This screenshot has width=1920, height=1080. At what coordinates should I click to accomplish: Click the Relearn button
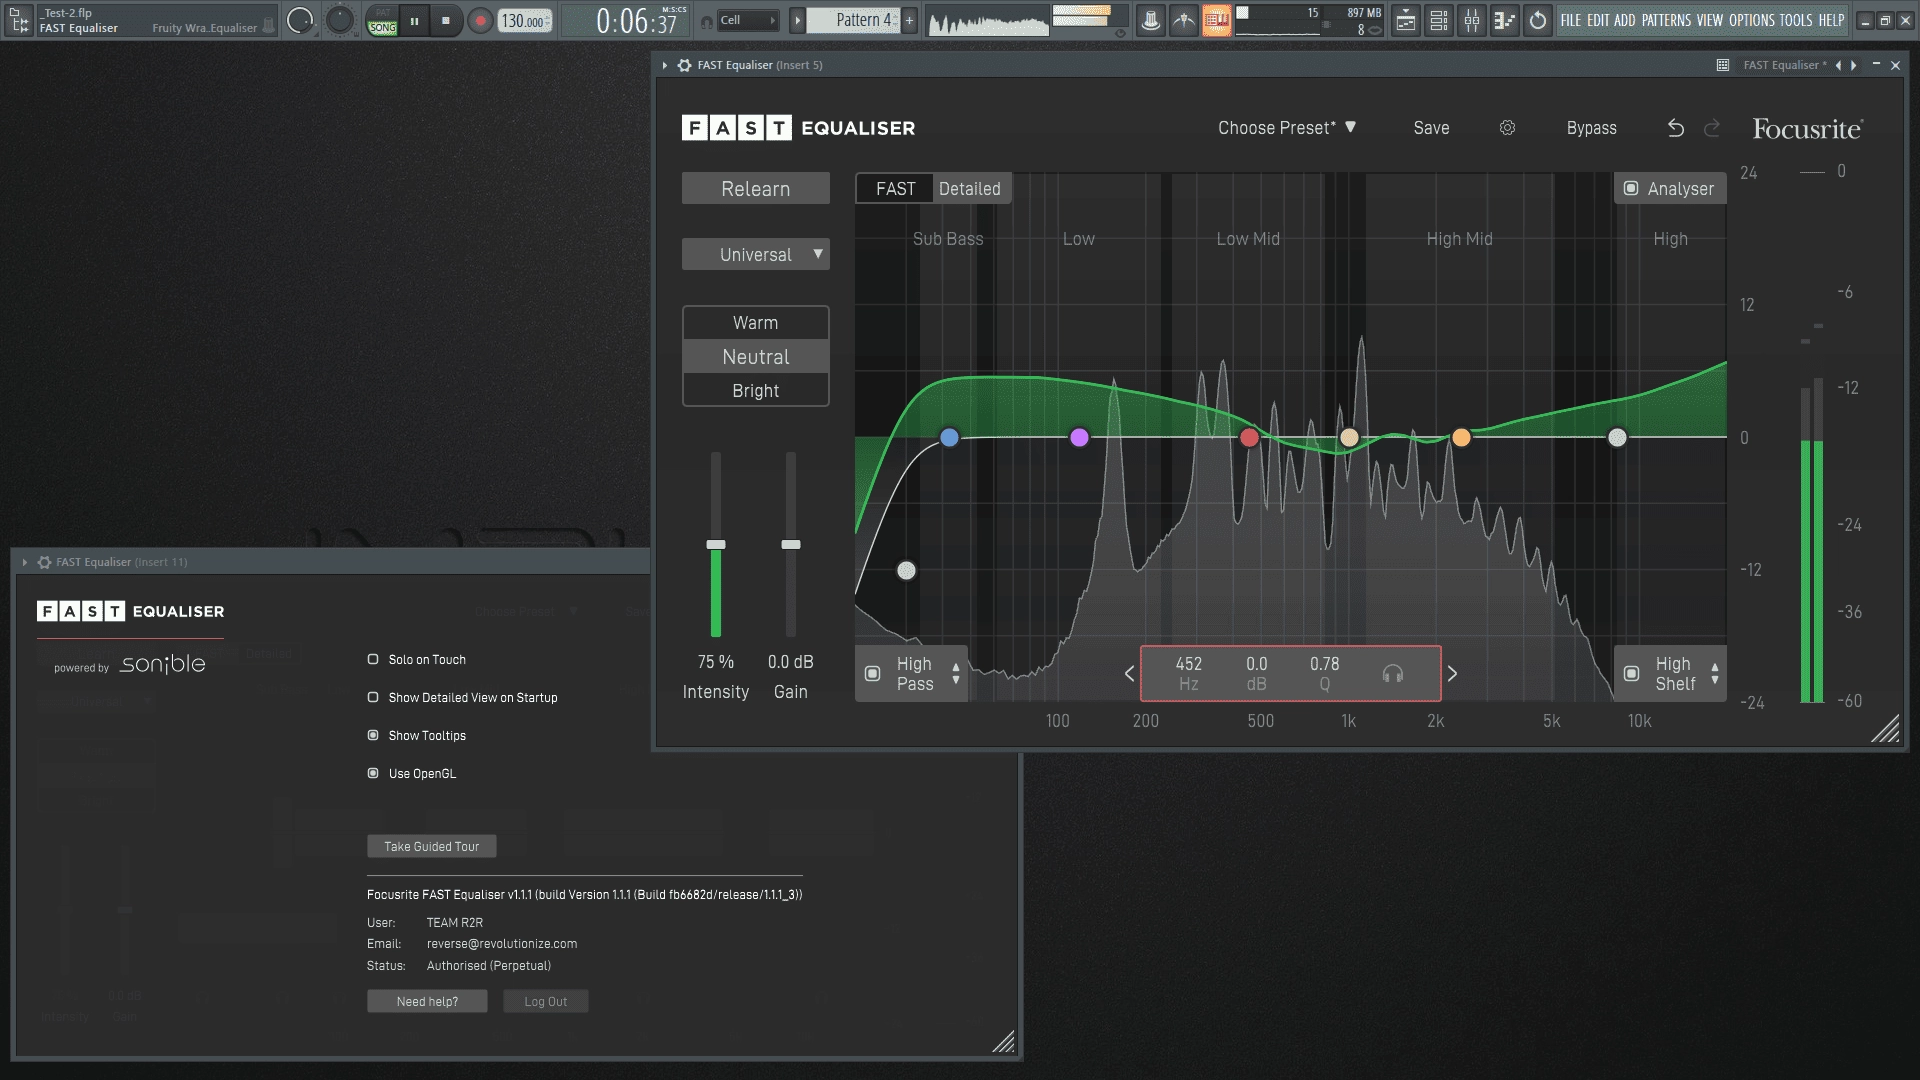tap(756, 188)
